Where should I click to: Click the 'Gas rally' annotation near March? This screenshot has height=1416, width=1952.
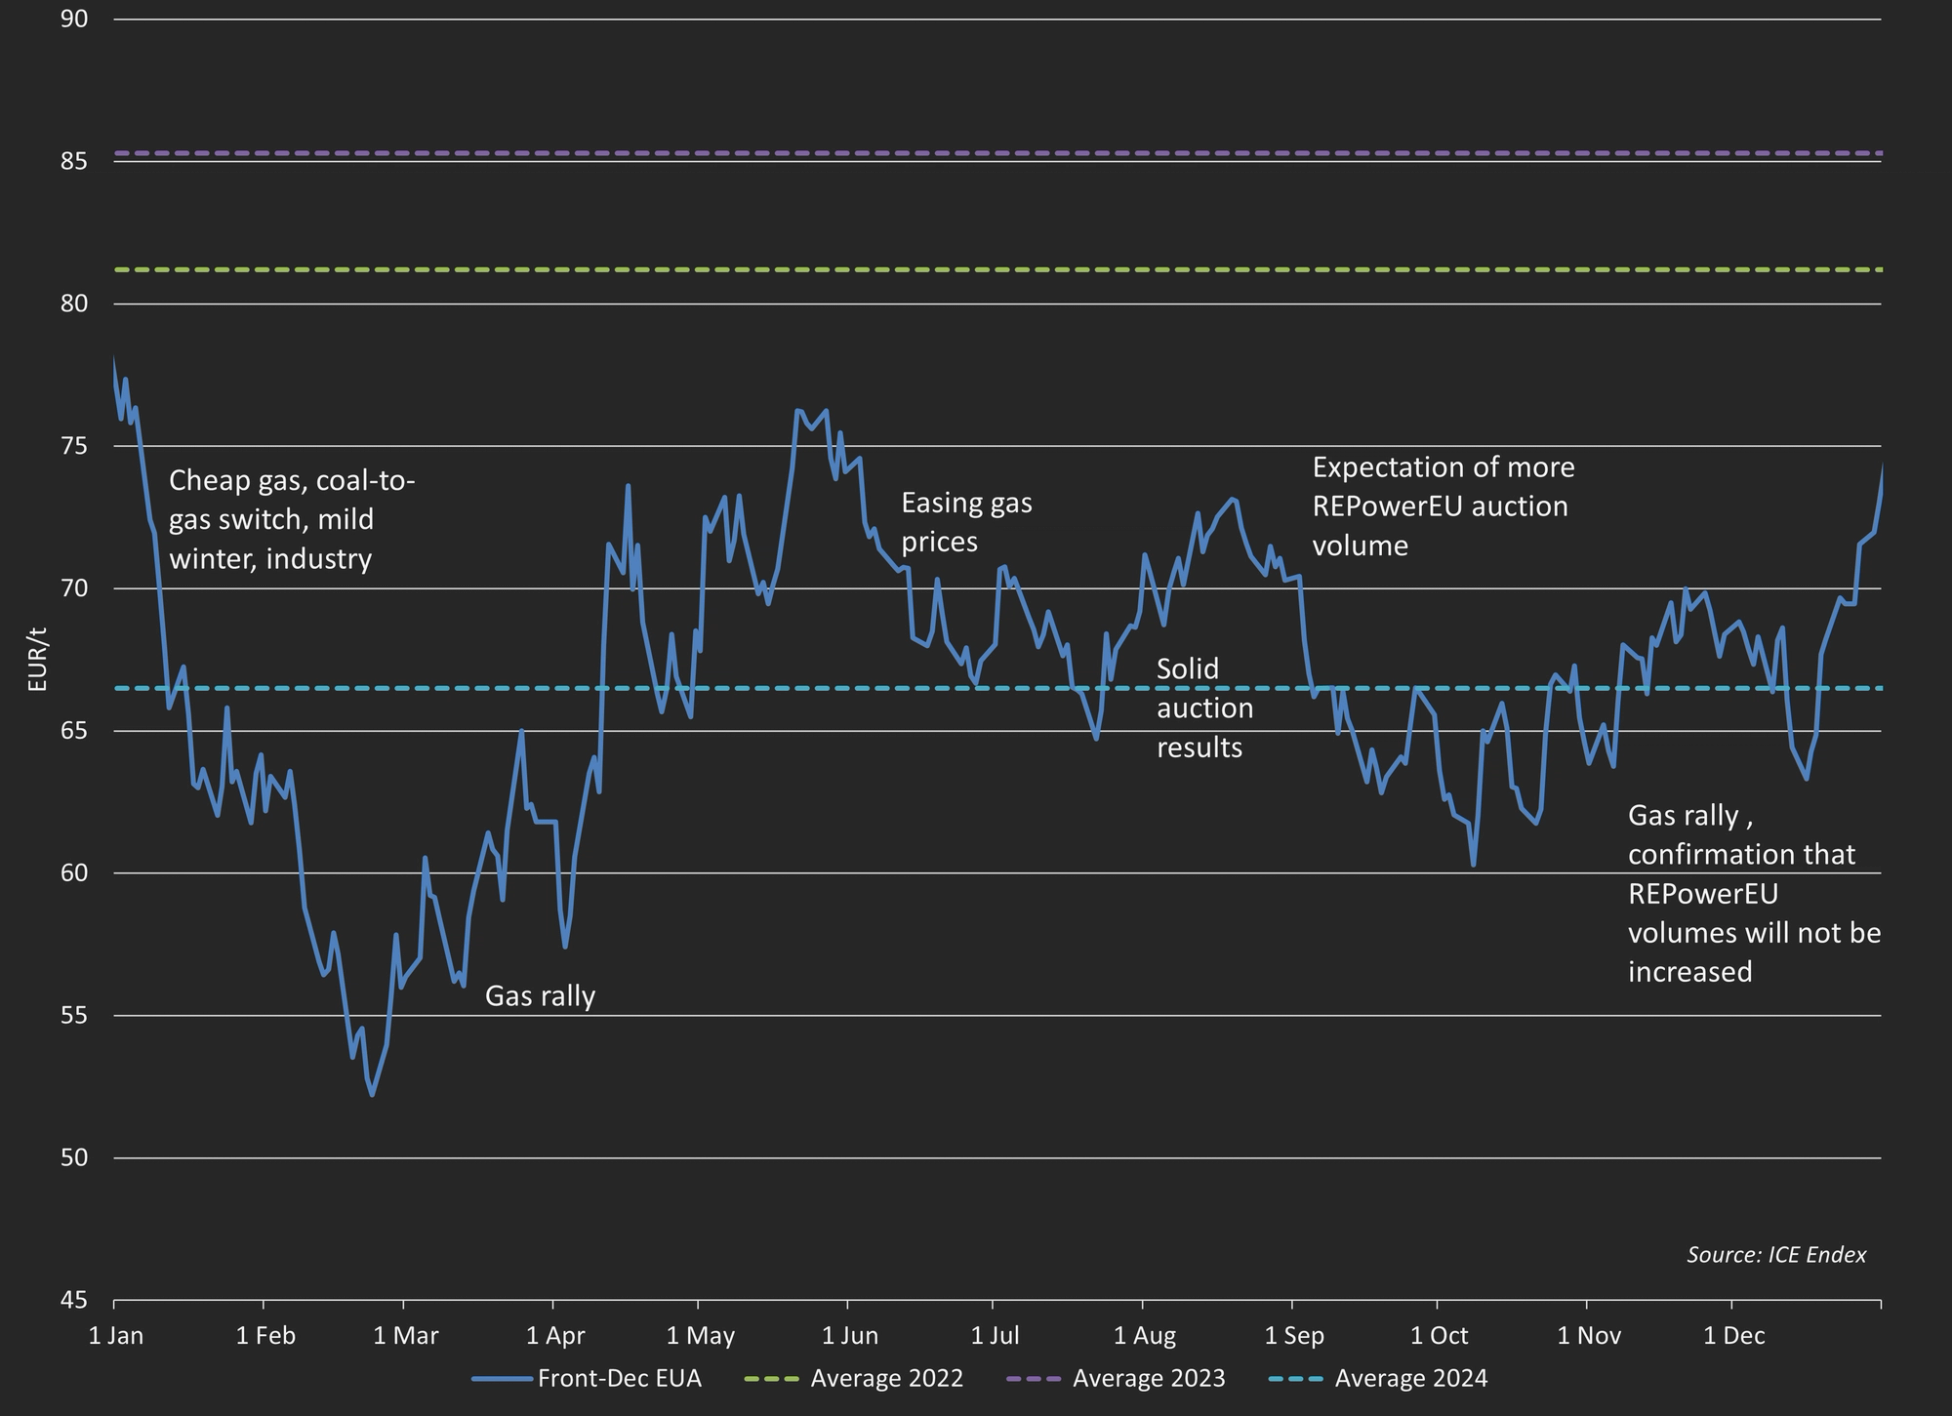coord(540,996)
